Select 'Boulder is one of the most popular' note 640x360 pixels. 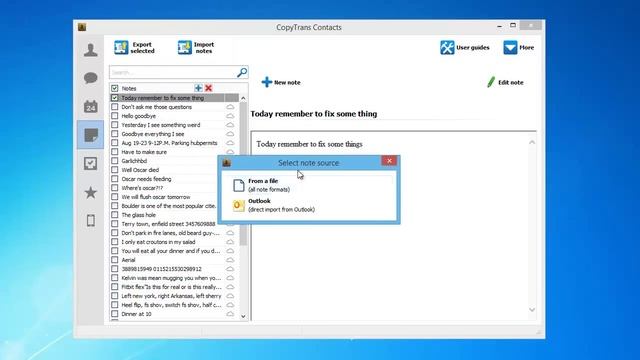(x=169, y=206)
